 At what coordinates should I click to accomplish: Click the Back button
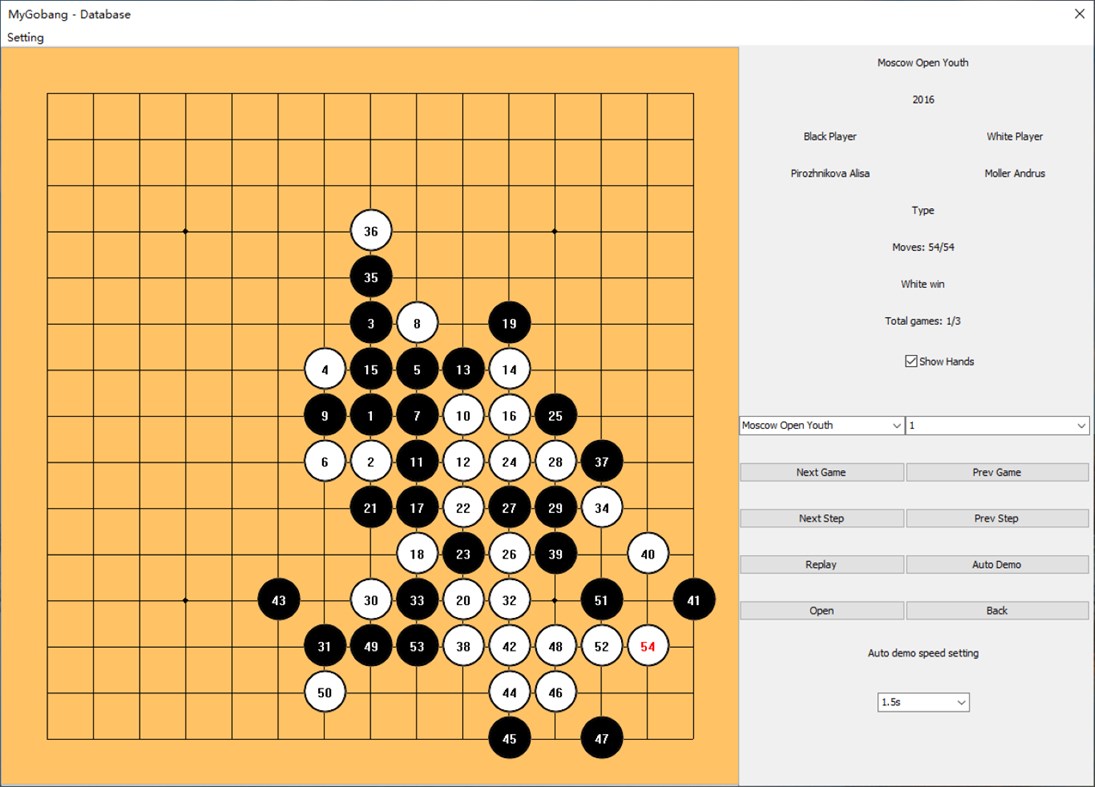[996, 610]
